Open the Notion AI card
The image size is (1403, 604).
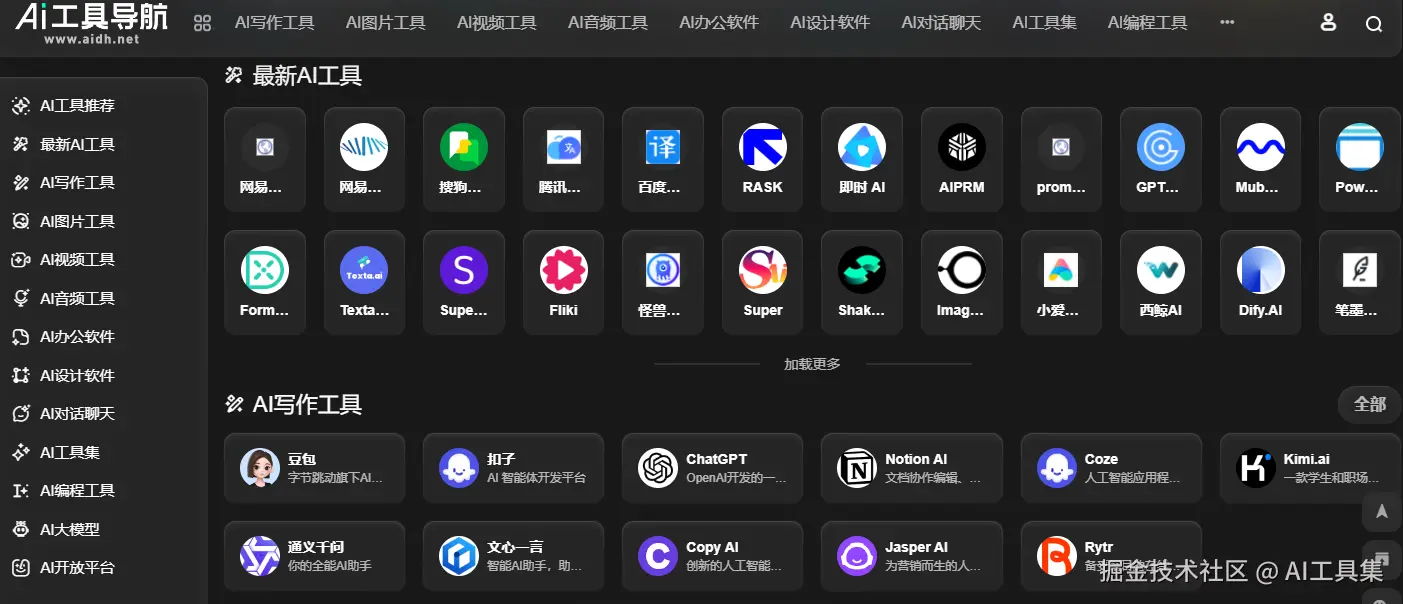click(x=912, y=468)
